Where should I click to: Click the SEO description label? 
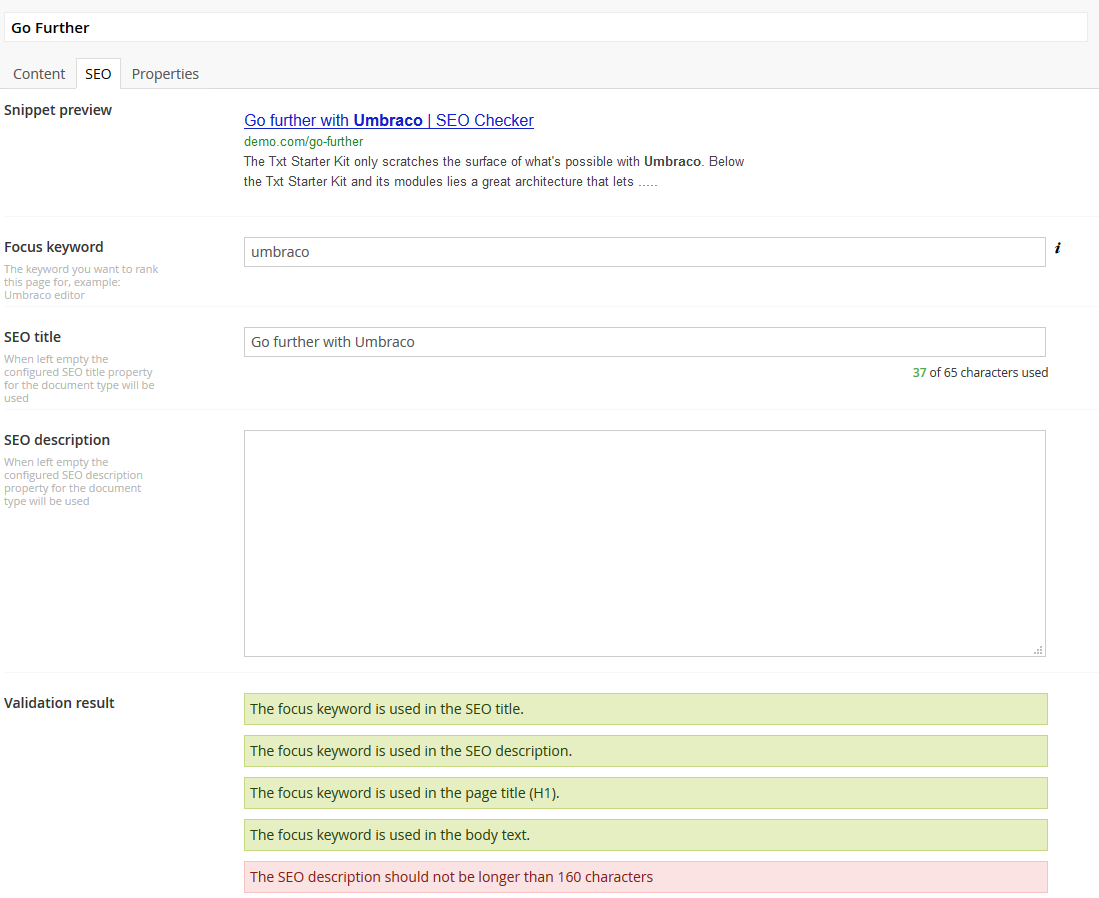pos(57,440)
